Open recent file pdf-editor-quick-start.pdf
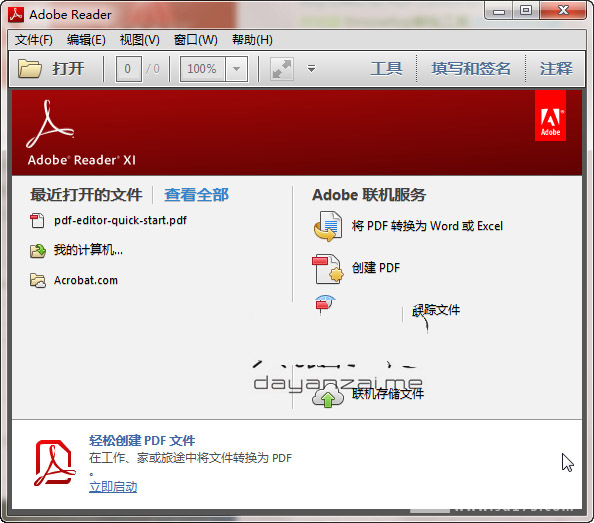 pos(120,220)
